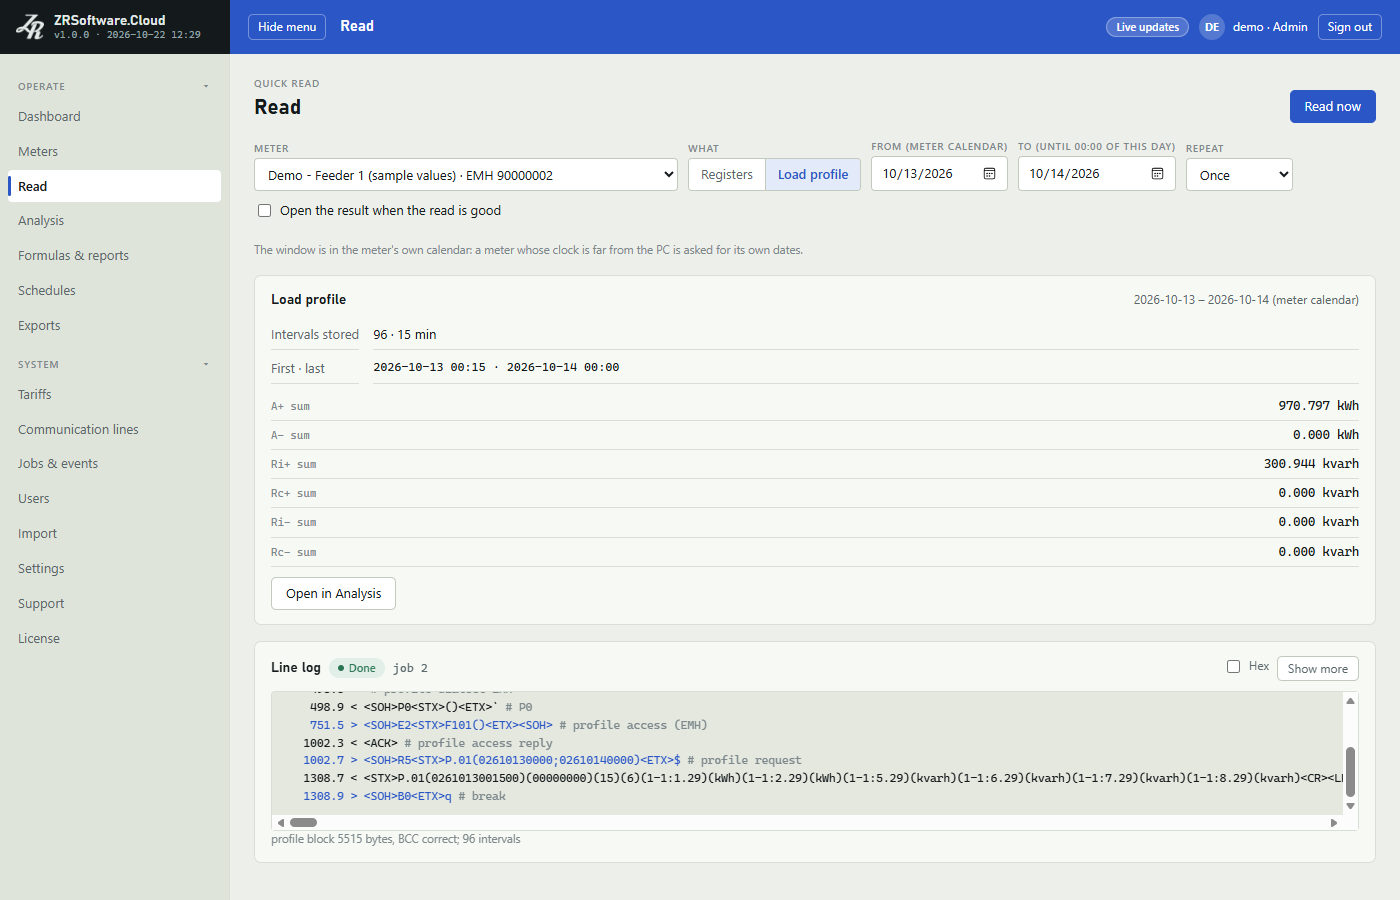
Task: Open the calendar picker on the To date
Action: tap(1157, 174)
